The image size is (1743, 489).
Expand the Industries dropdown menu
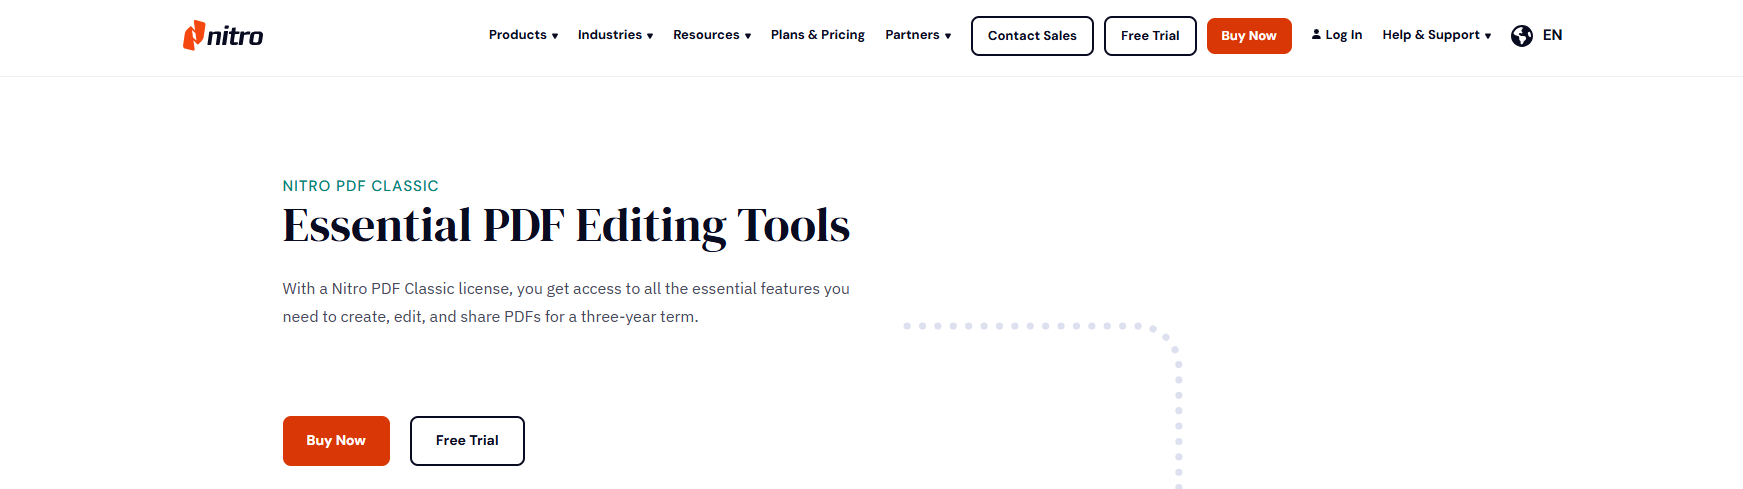(615, 35)
